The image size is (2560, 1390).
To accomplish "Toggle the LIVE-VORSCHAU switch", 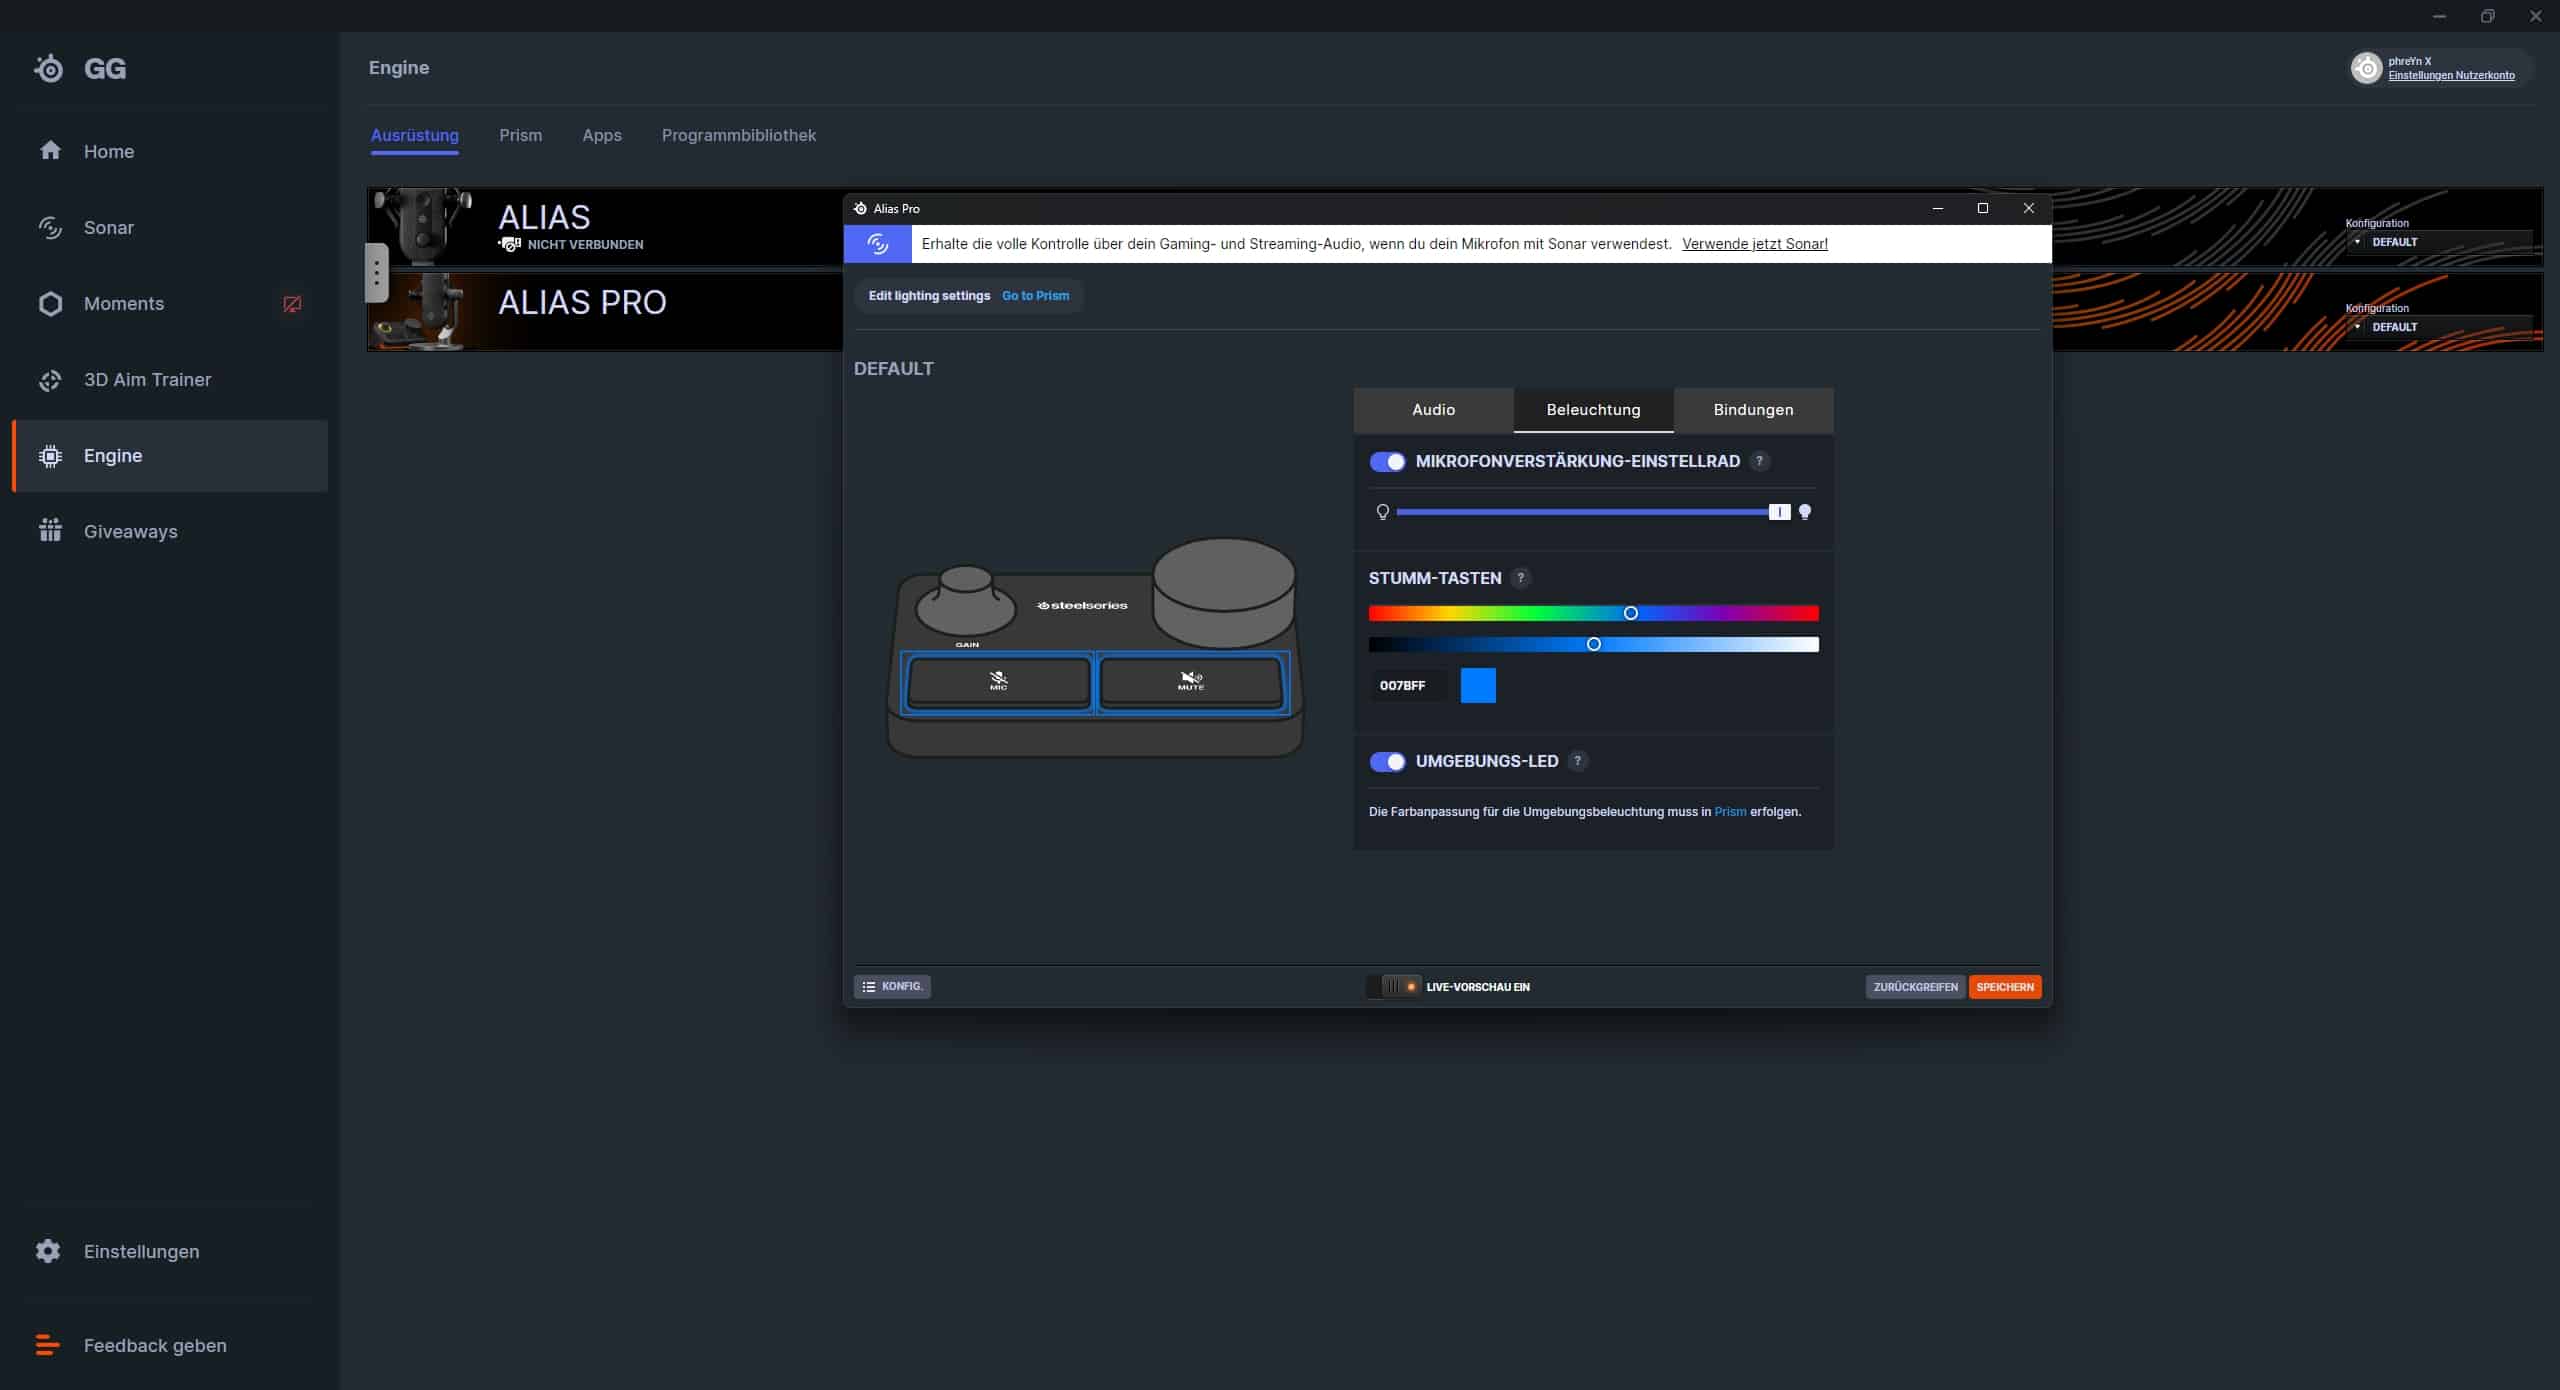I will [x=1395, y=986].
